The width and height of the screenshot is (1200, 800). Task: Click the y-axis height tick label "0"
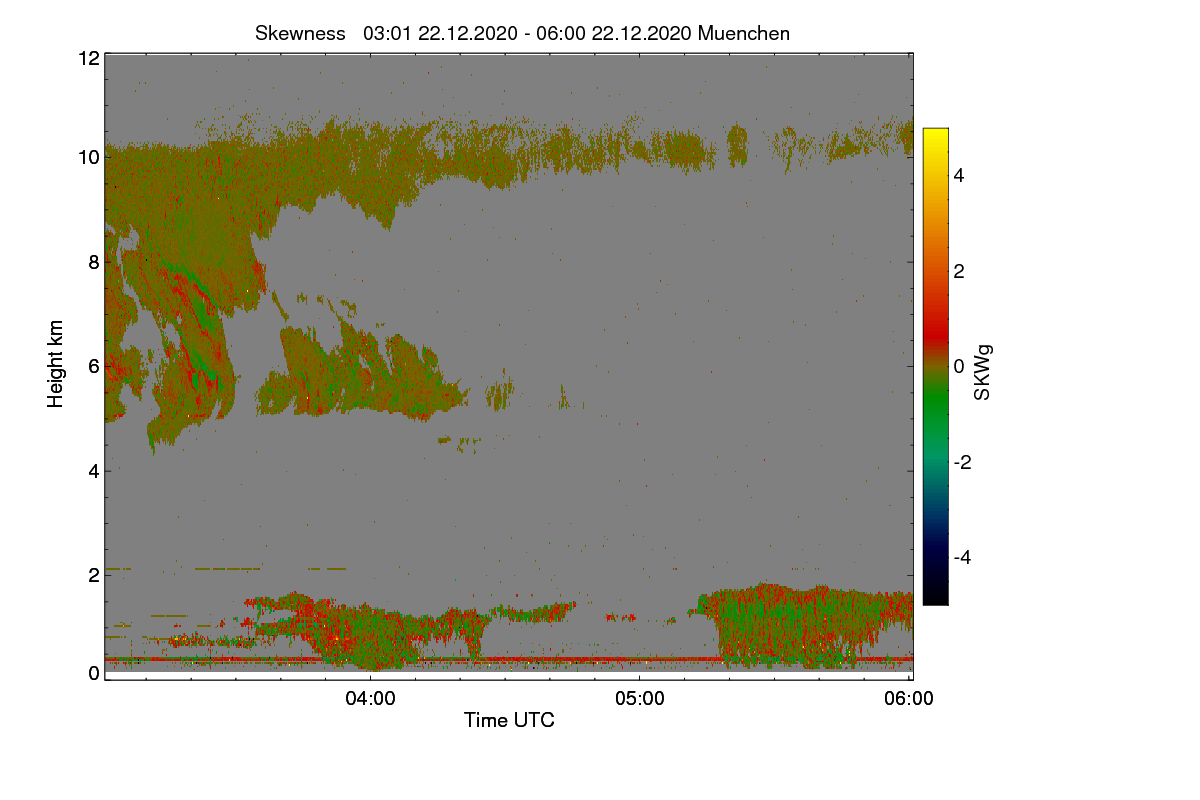(x=94, y=673)
